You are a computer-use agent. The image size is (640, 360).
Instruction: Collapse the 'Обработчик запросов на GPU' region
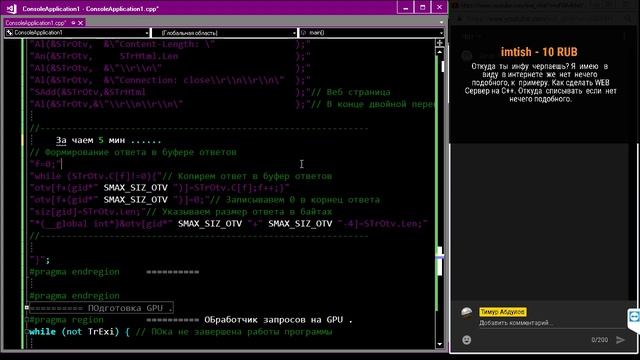(27, 320)
